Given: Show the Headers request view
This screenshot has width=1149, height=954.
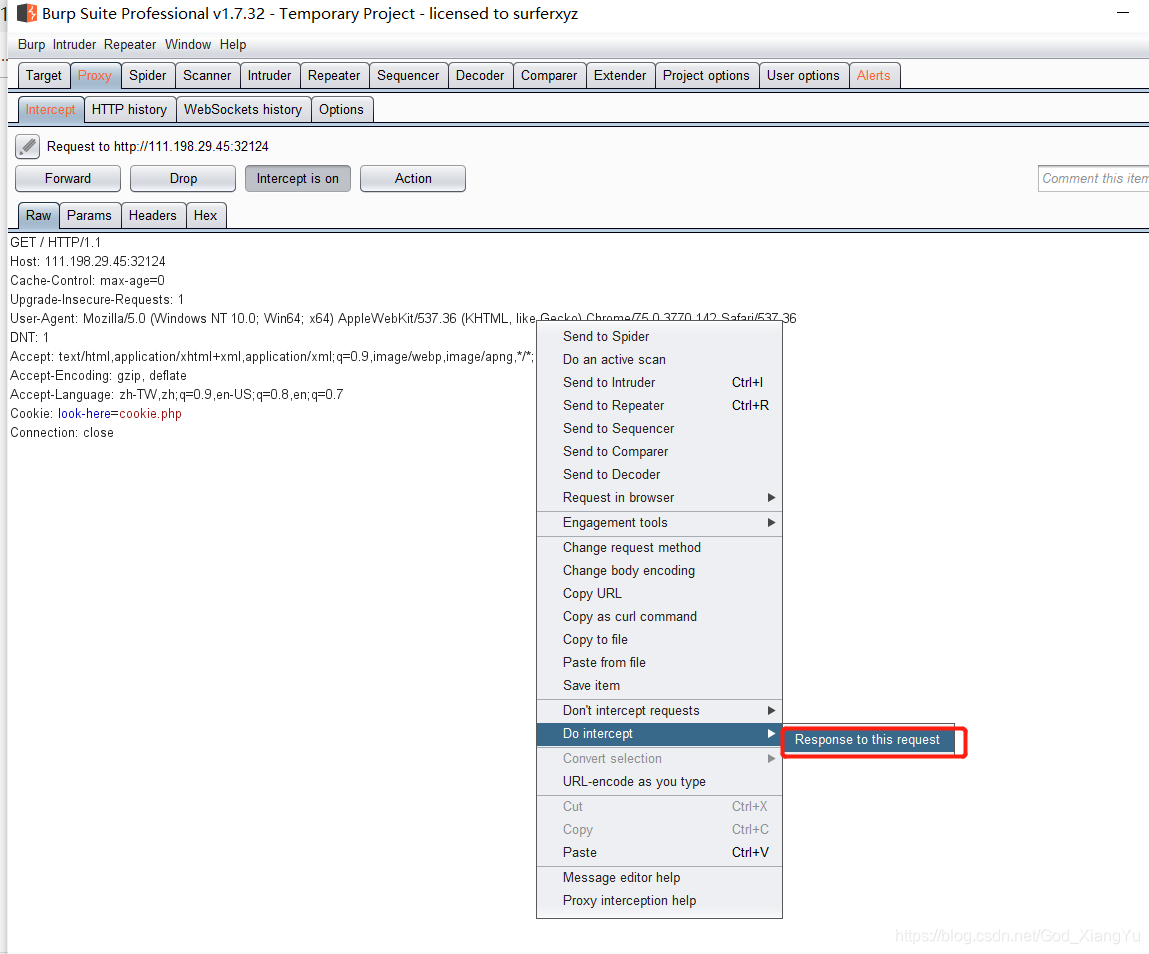Looking at the screenshot, I should pyautogui.click(x=152, y=215).
